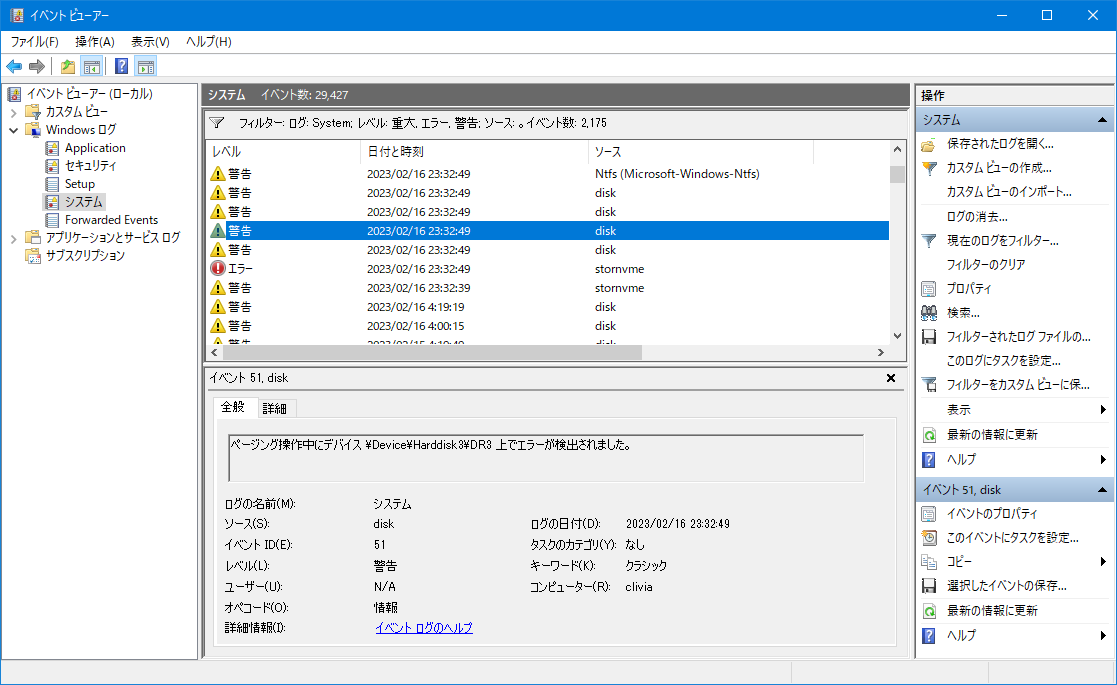Select the stornvme warning at 23:32:39
Viewport: 1117px width, 685px height.
click(x=548, y=288)
